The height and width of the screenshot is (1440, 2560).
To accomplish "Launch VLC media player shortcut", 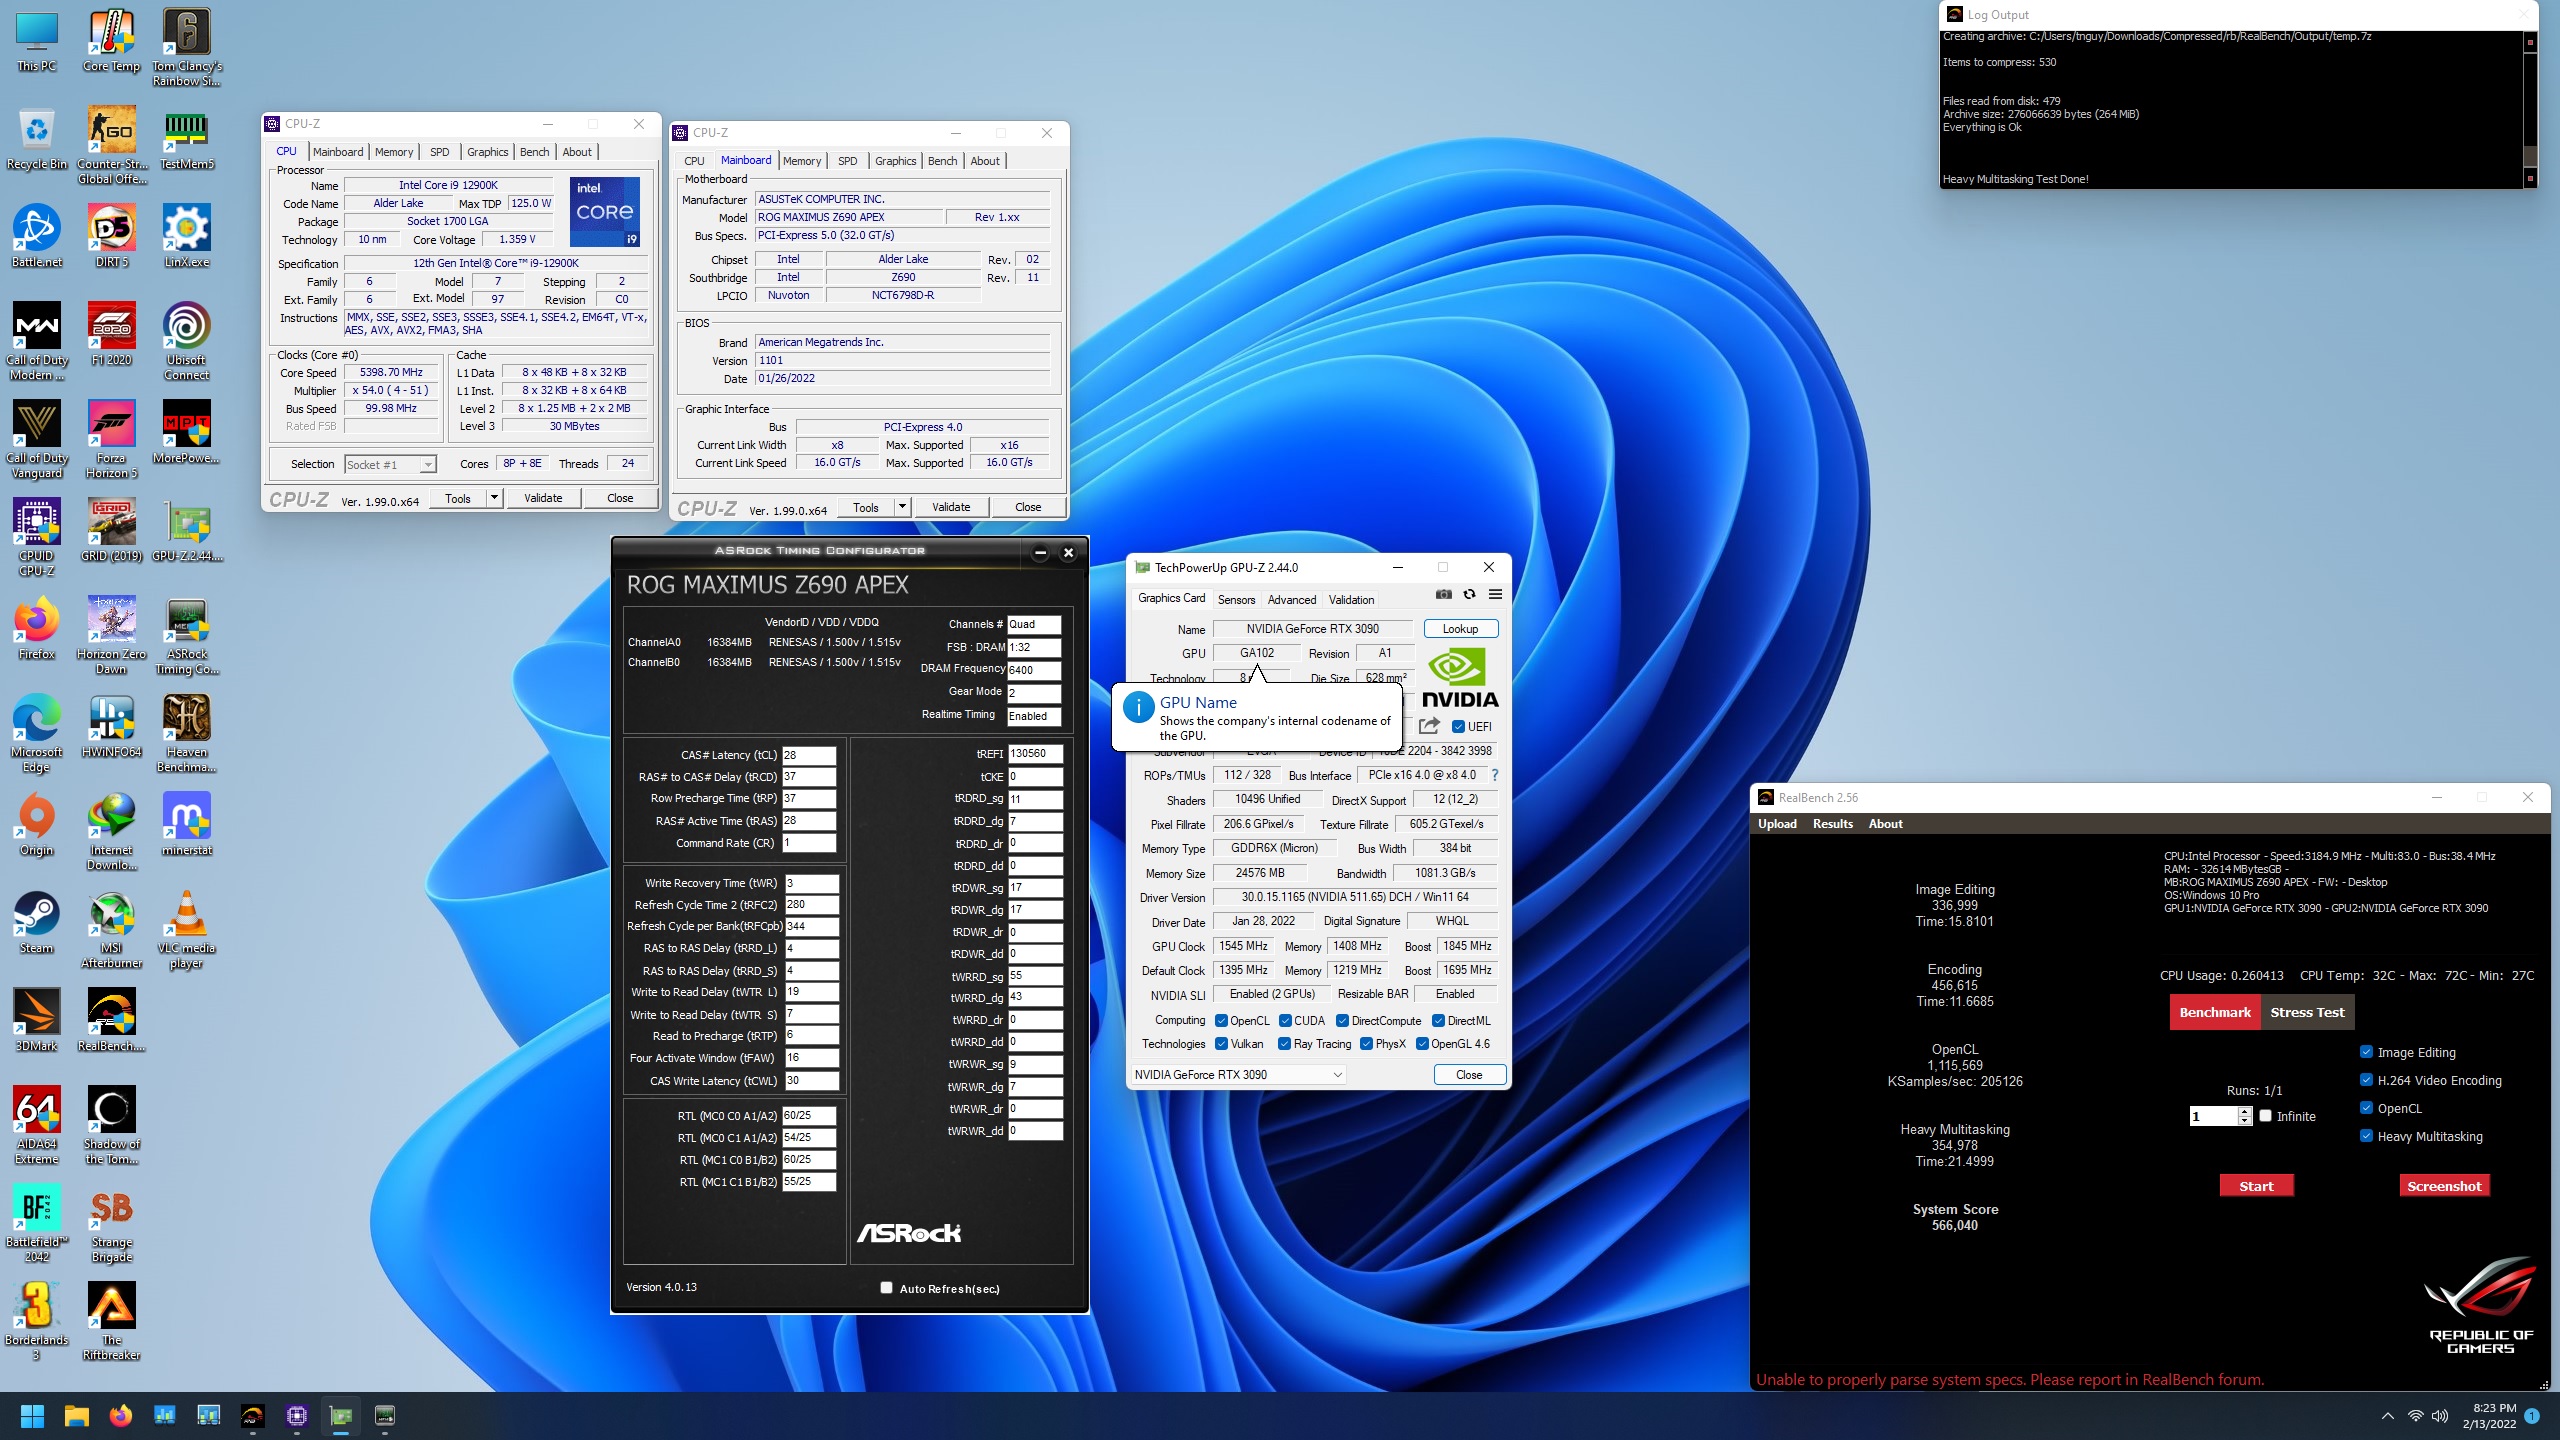I will click(186, 929).
